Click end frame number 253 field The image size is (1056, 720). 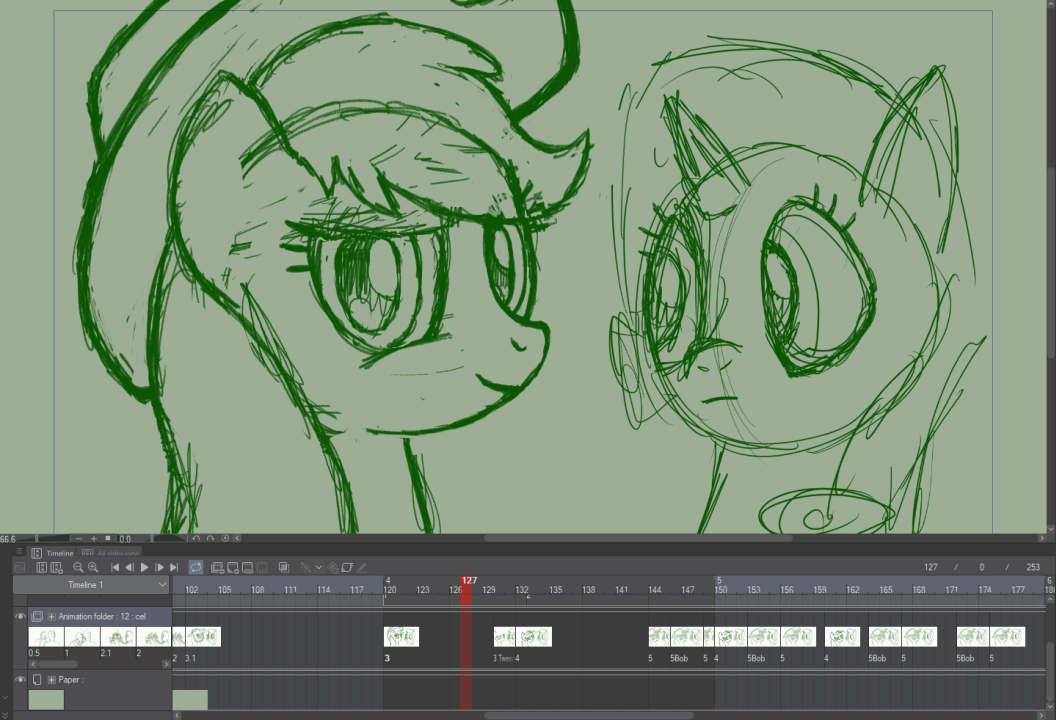point(1032,567)
